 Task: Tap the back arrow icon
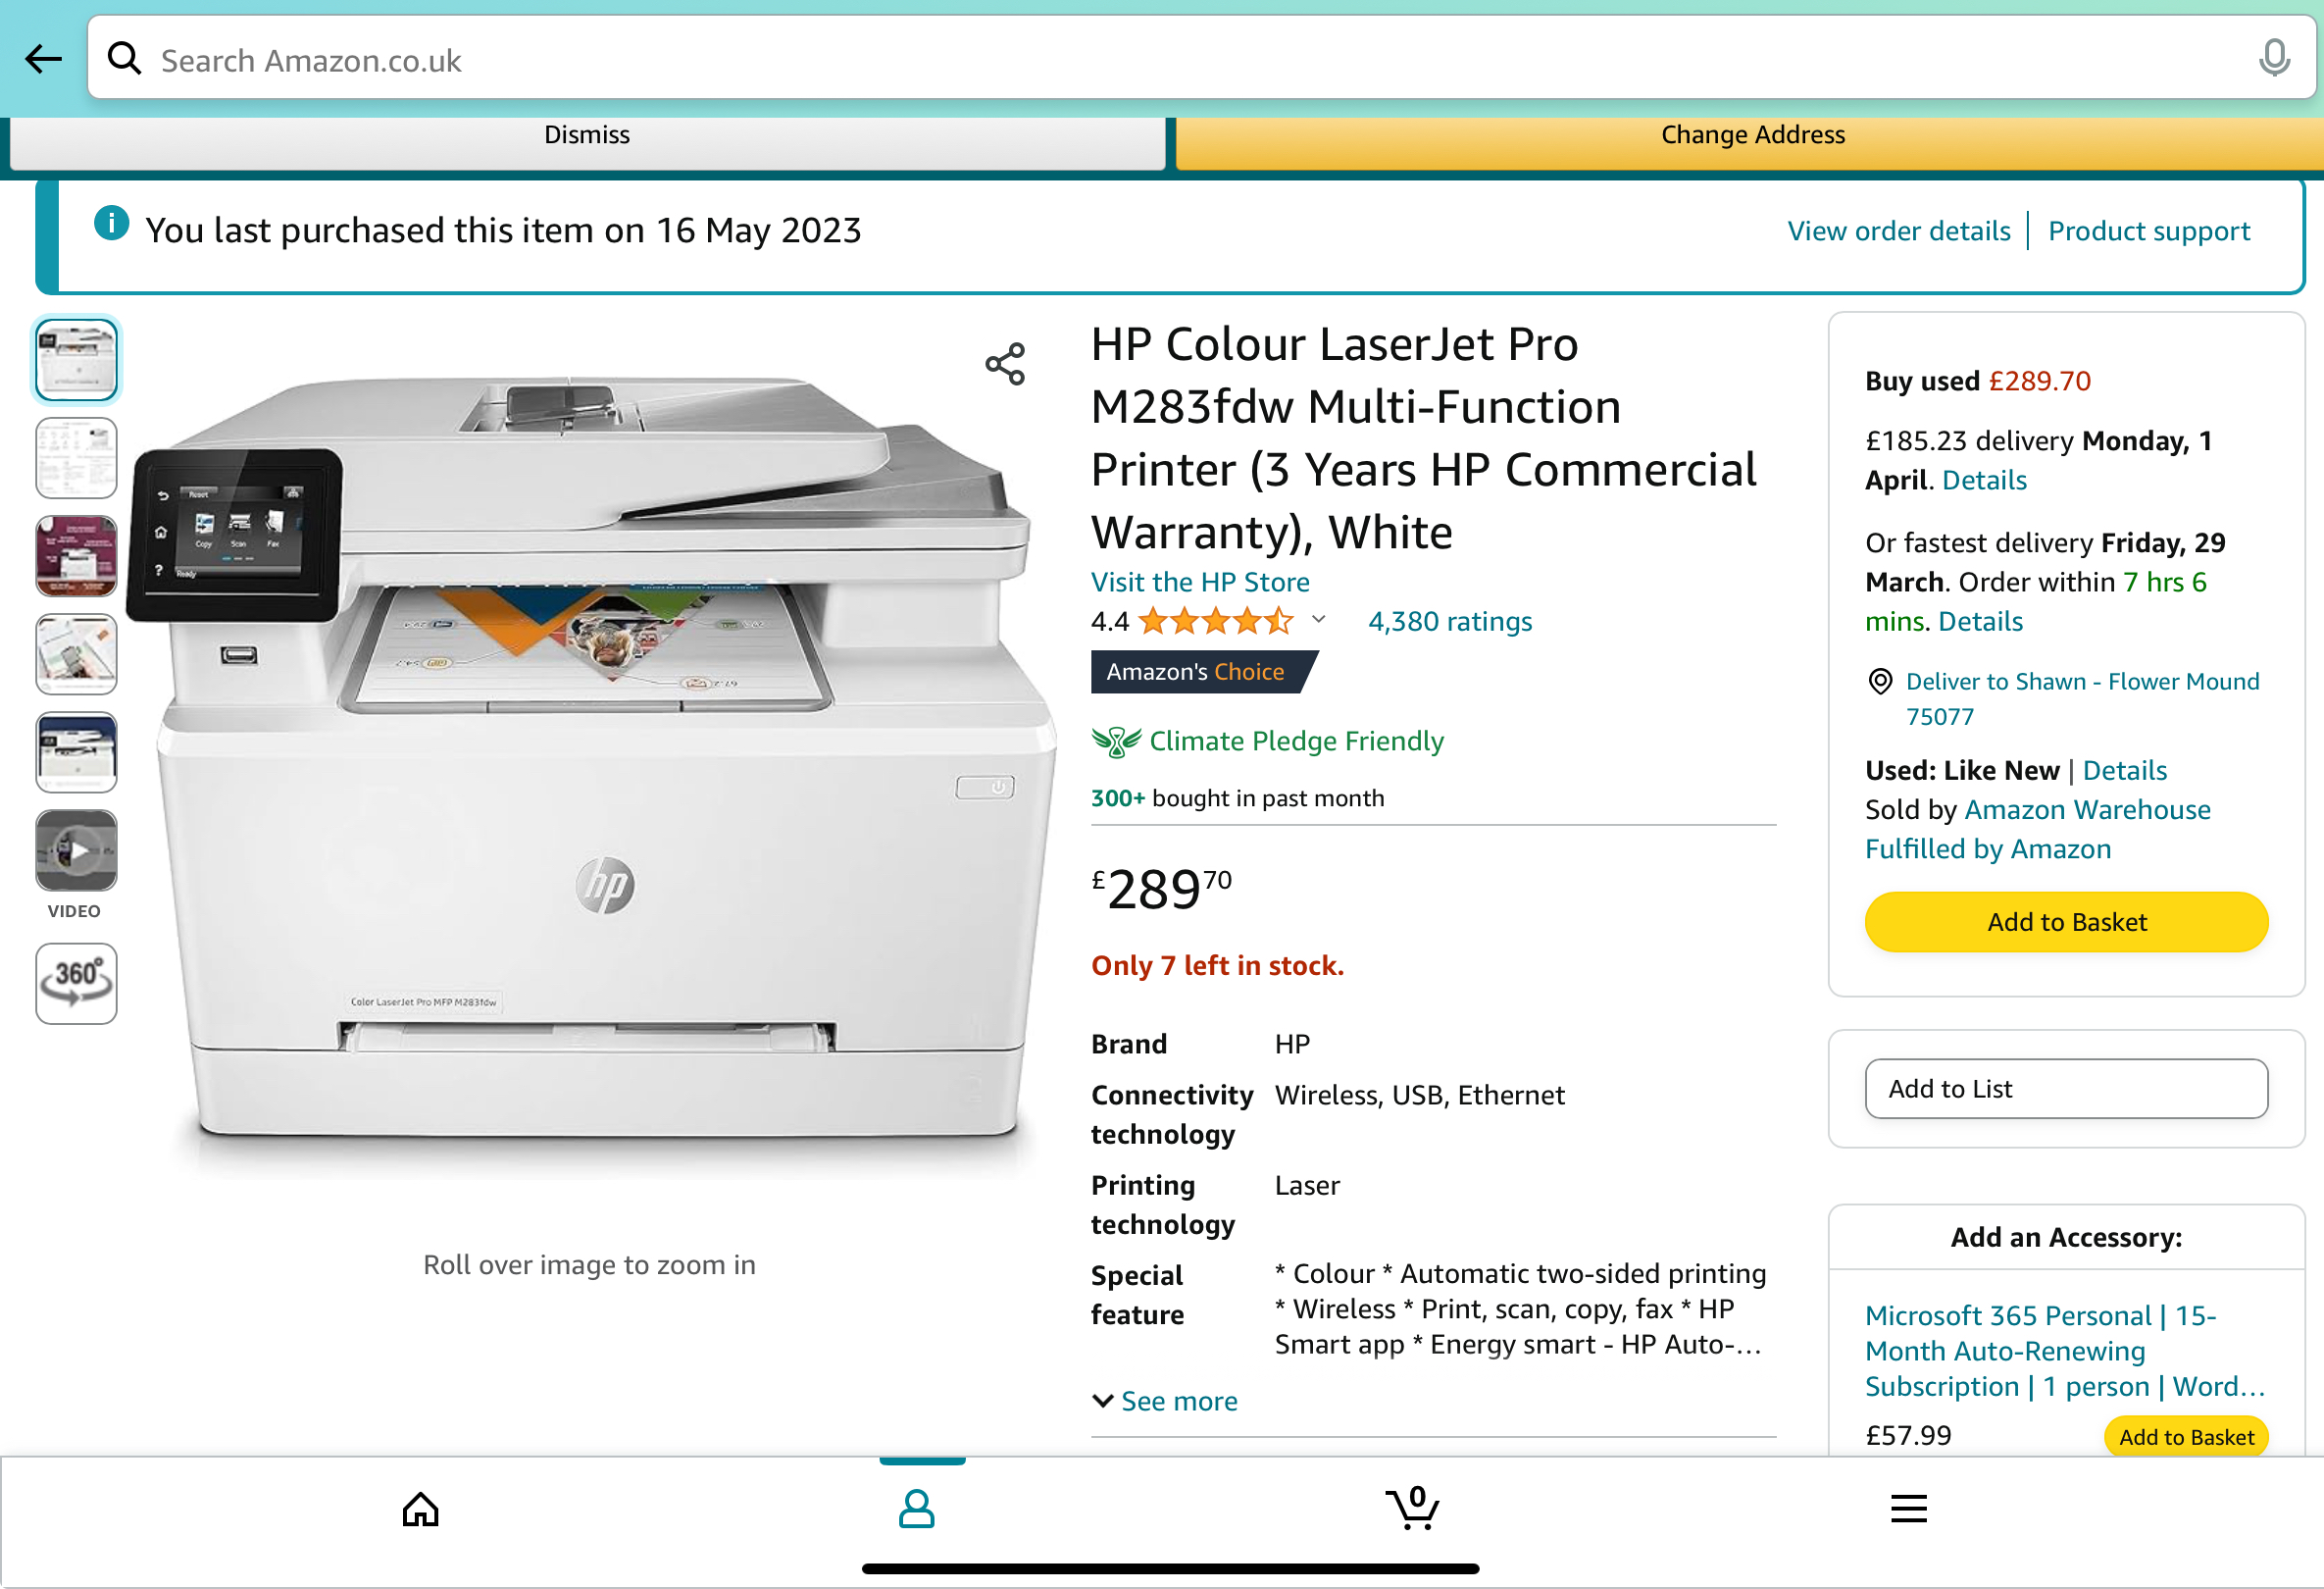43,59
